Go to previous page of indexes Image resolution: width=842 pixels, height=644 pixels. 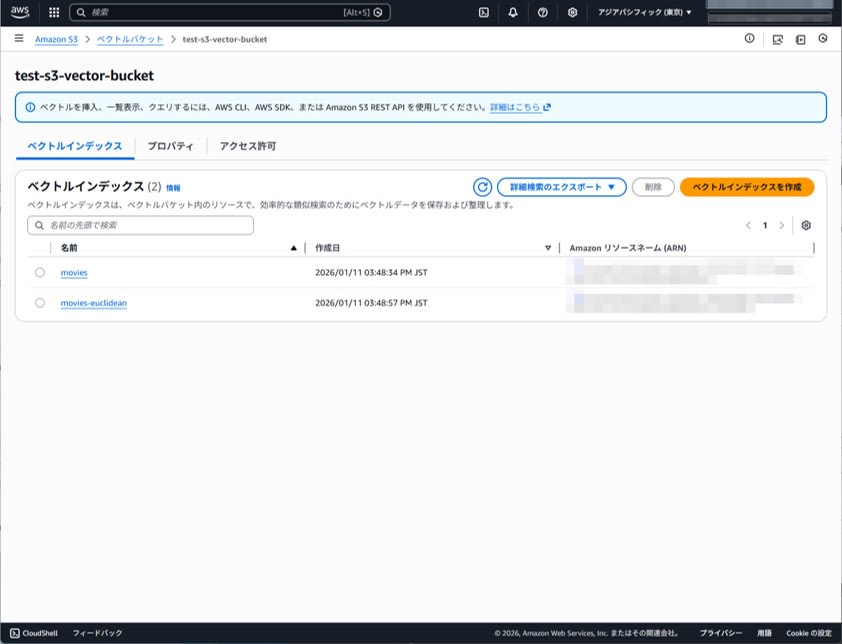748,225
